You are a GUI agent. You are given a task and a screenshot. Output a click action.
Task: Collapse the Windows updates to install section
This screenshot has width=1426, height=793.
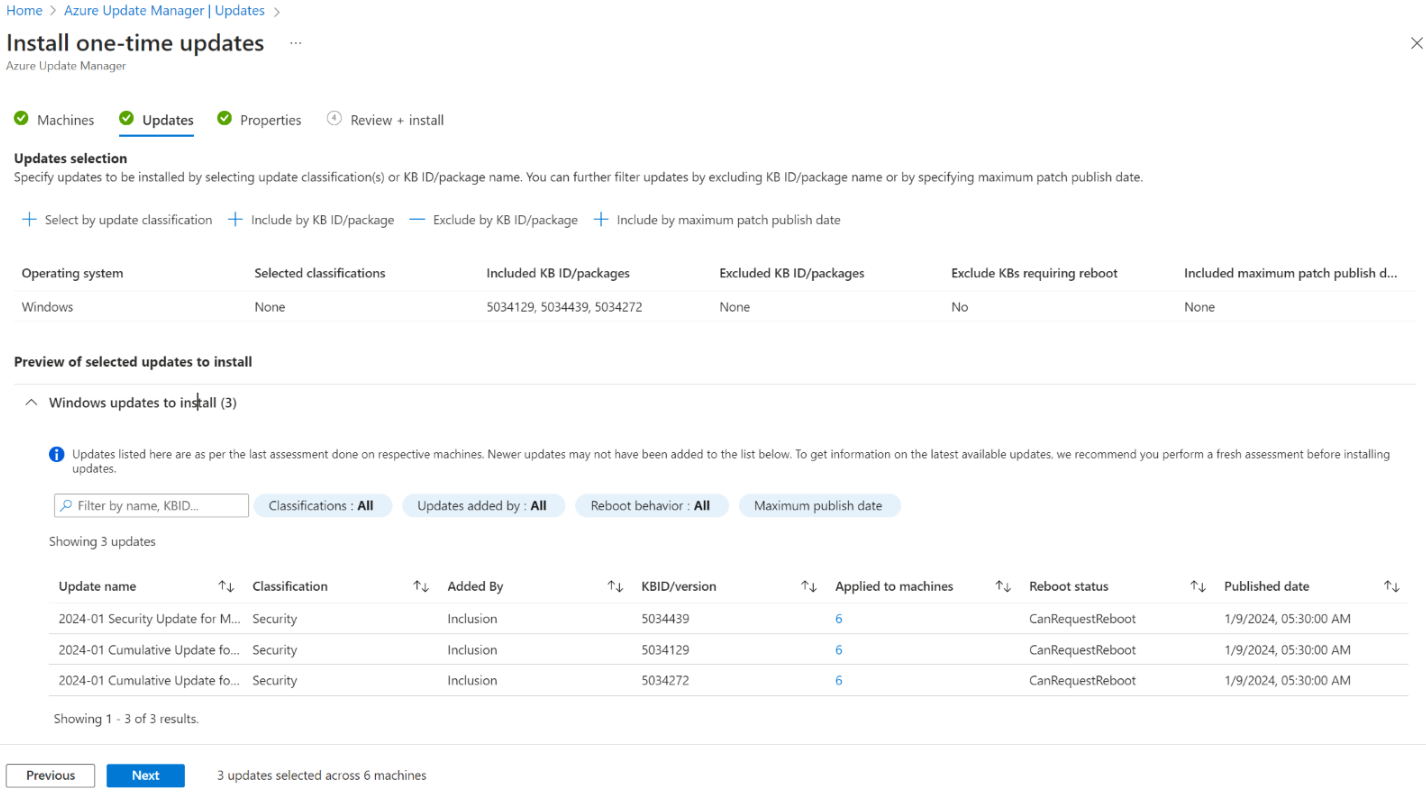(31, 403)
